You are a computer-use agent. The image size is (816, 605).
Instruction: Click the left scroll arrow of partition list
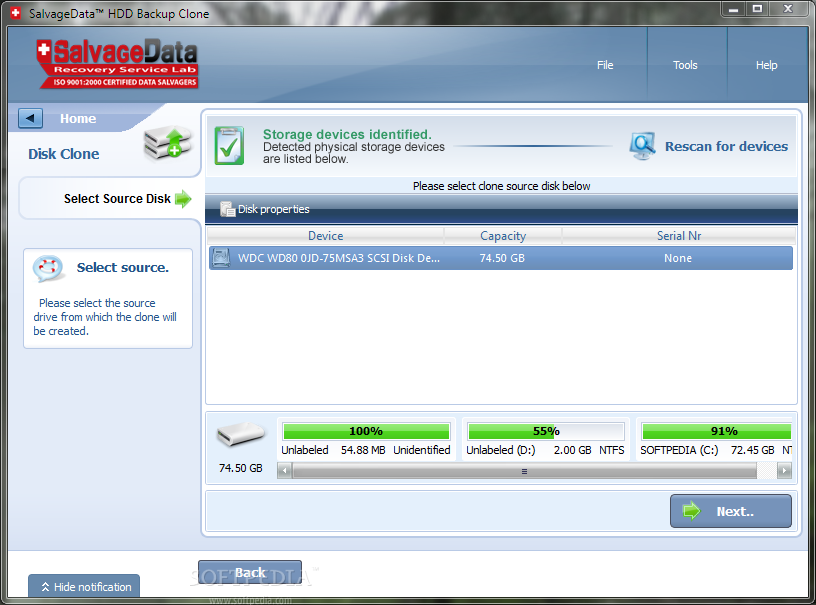(x=284, y=471)
